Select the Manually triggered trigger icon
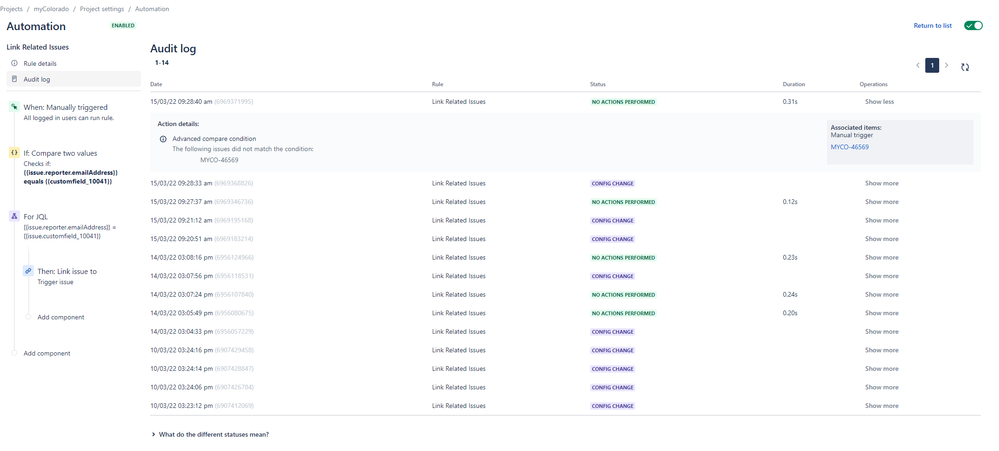 pos(14,107)
